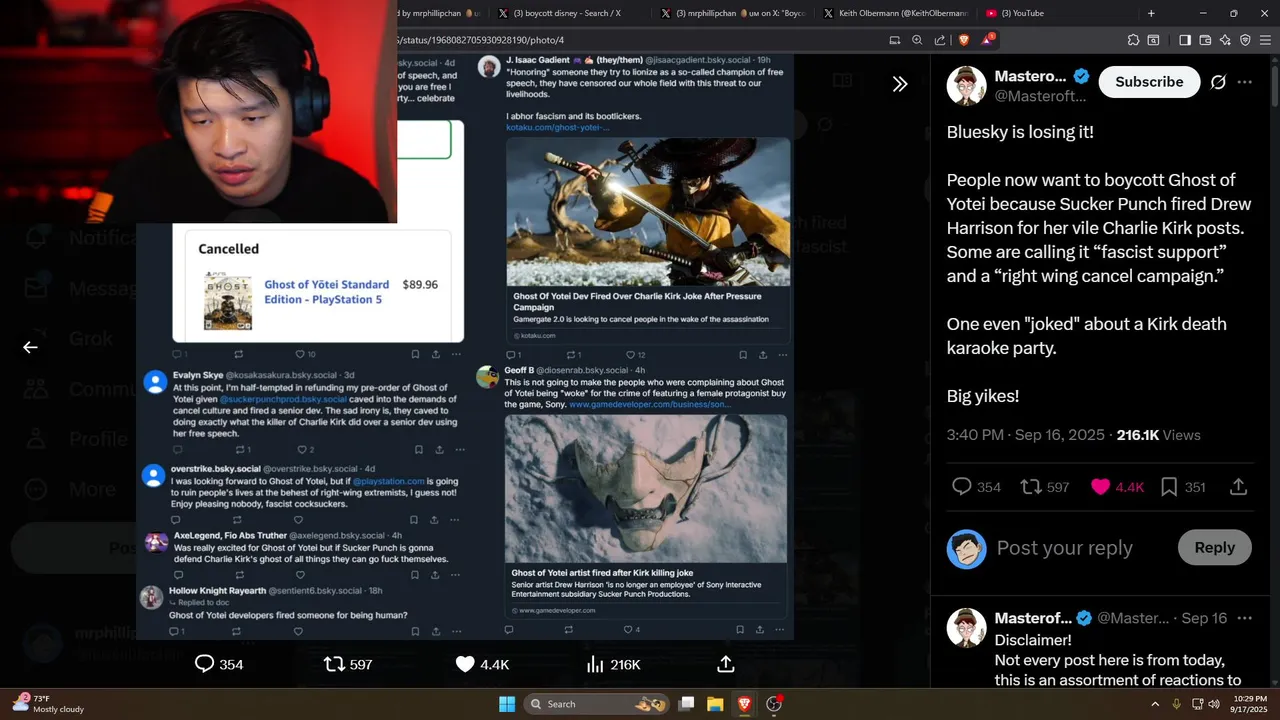Open the Brave VPN shield icon
The image size is (1280, 720).
tap(1245, 40)
